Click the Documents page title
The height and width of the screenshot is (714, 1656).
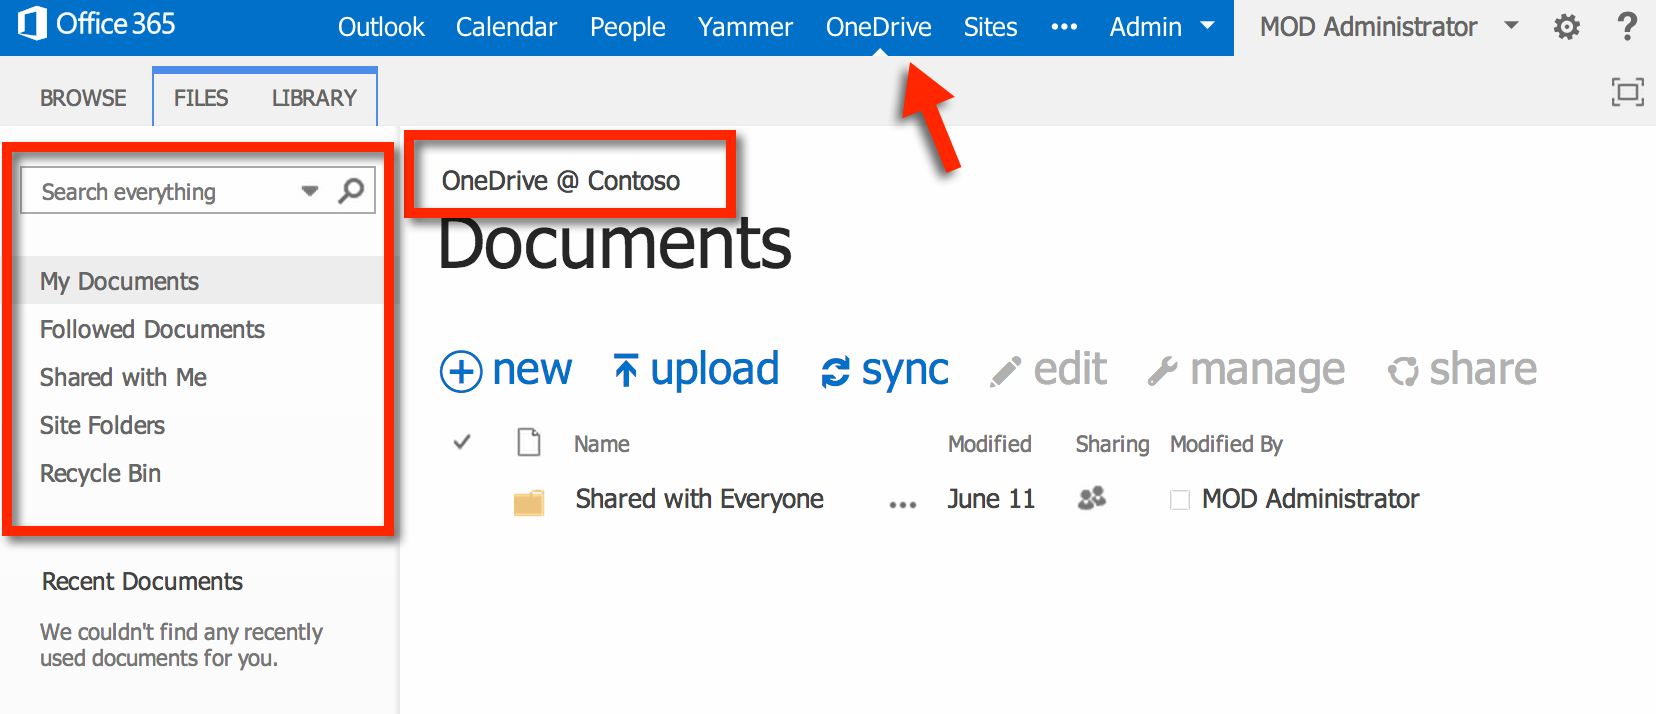[x=614, y=243]
